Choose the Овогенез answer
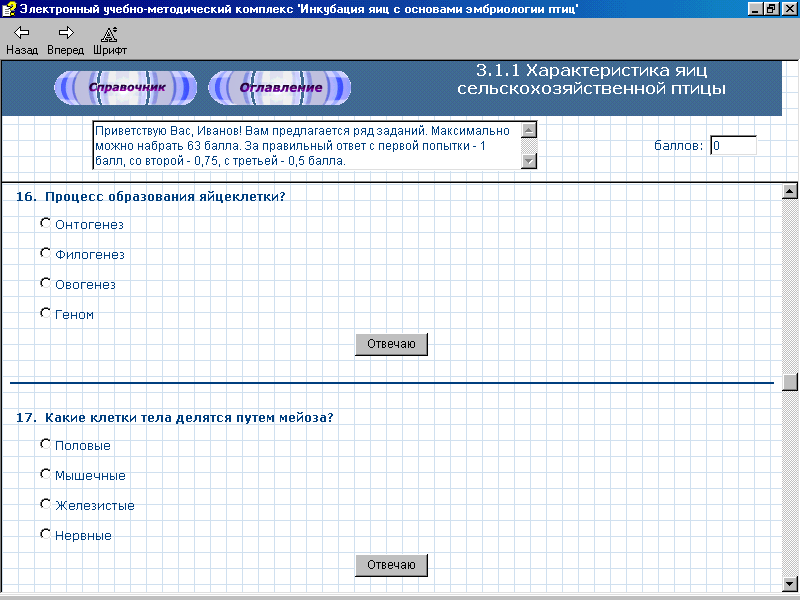This screenshot has height=600, width=800. pos(45,283)
